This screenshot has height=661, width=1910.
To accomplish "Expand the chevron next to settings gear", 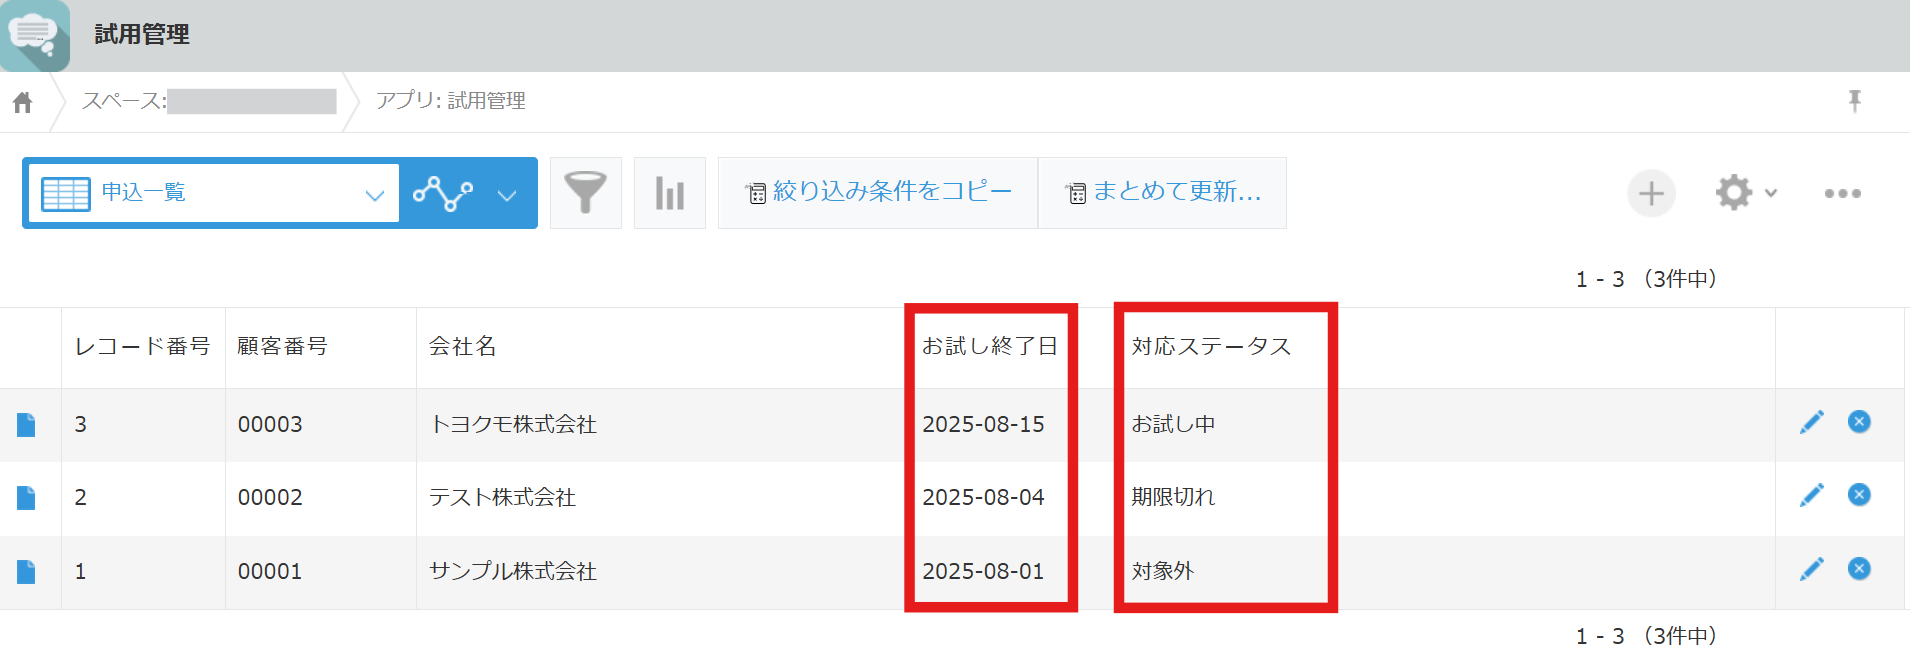I will point(1771,193).
